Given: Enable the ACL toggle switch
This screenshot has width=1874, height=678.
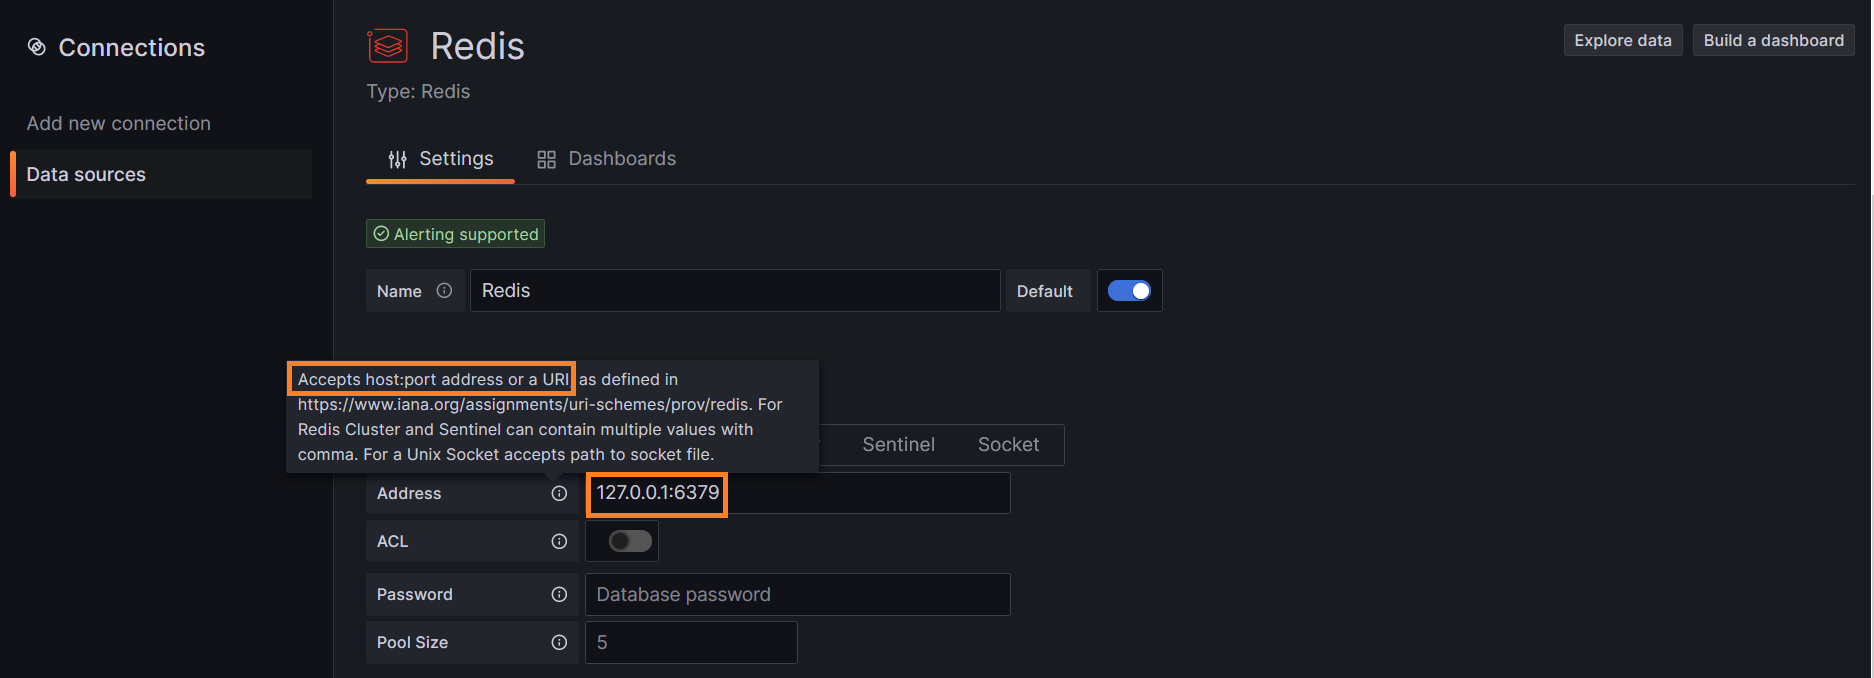Looking at the screenshot, I should (630, 541).
